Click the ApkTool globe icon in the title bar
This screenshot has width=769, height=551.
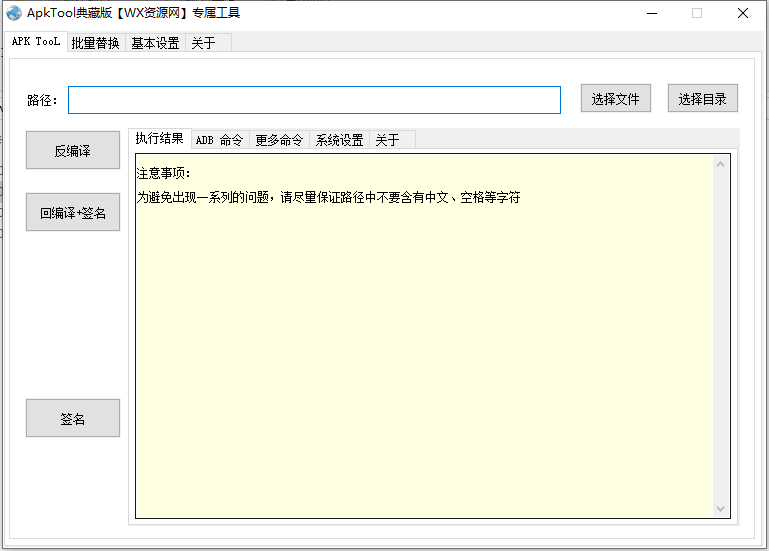coord(14,13)
